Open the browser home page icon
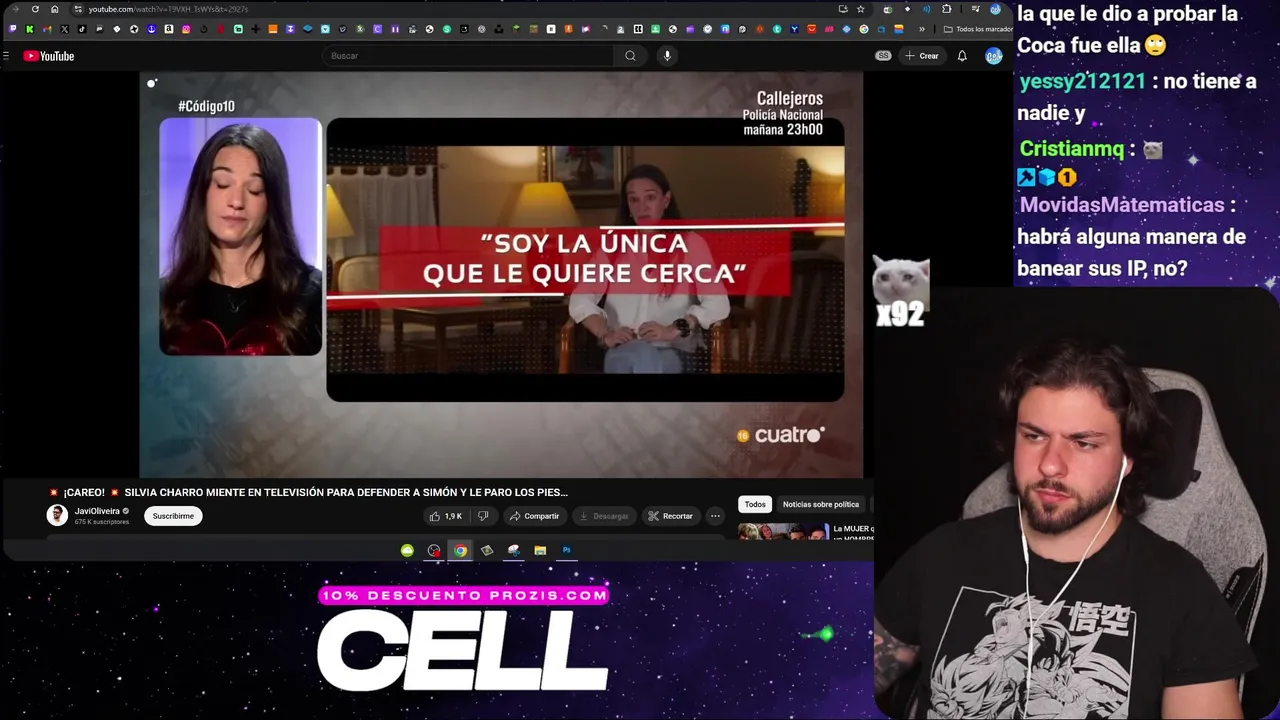 click(x=54, y=9)
